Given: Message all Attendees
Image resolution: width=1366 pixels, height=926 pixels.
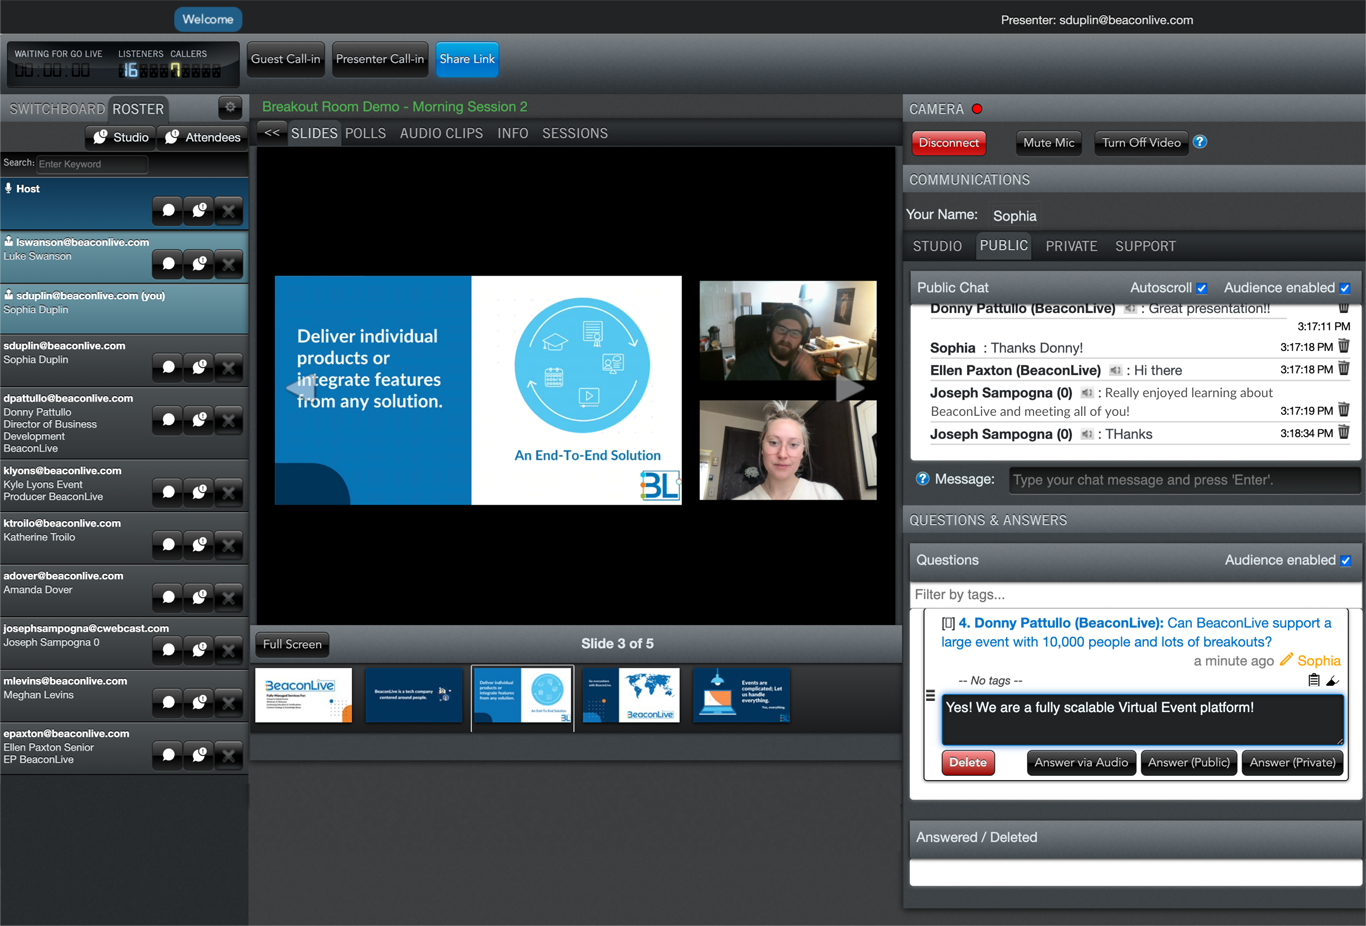Looking at the screenshot, I should point(203,137).
